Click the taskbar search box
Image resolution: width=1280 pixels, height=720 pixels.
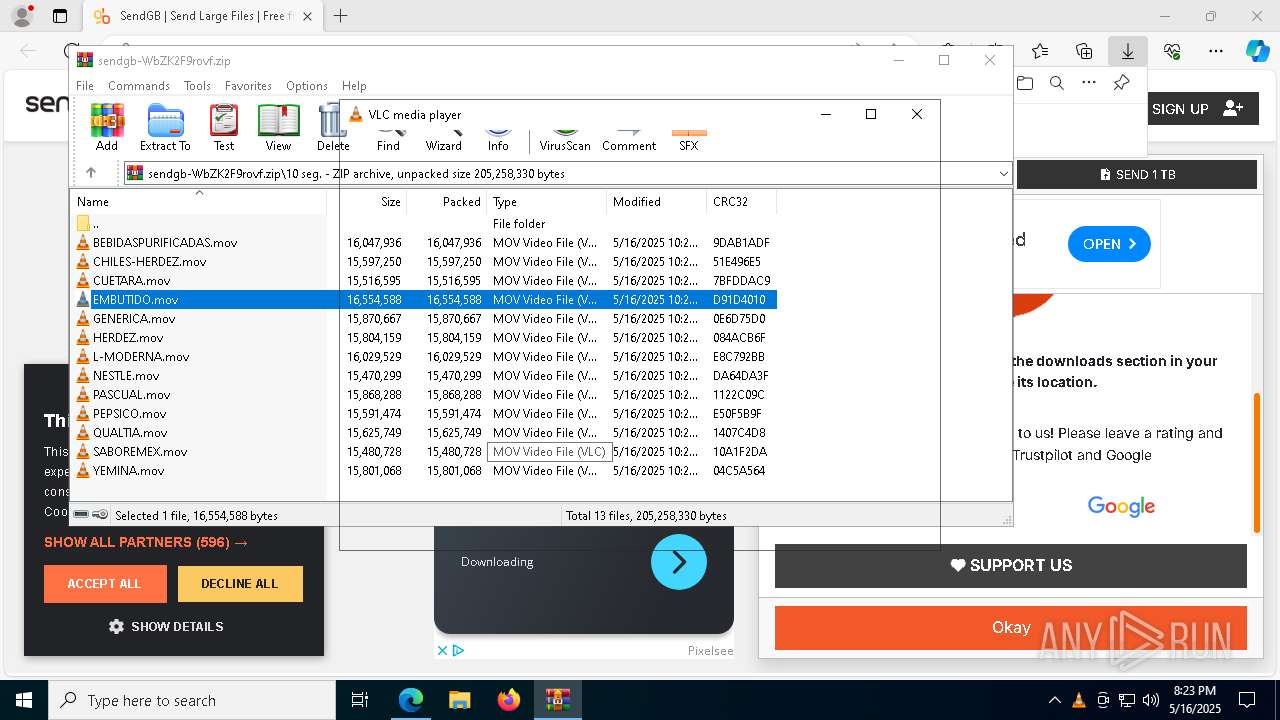(x=192, y=700)
